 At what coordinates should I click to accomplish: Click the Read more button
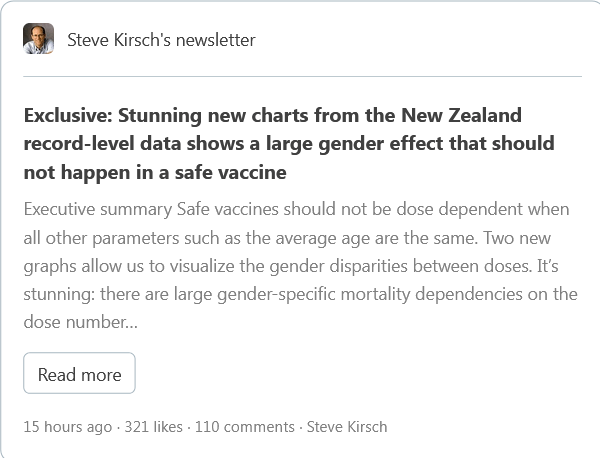pyautogui.click(x=79, y=374)
